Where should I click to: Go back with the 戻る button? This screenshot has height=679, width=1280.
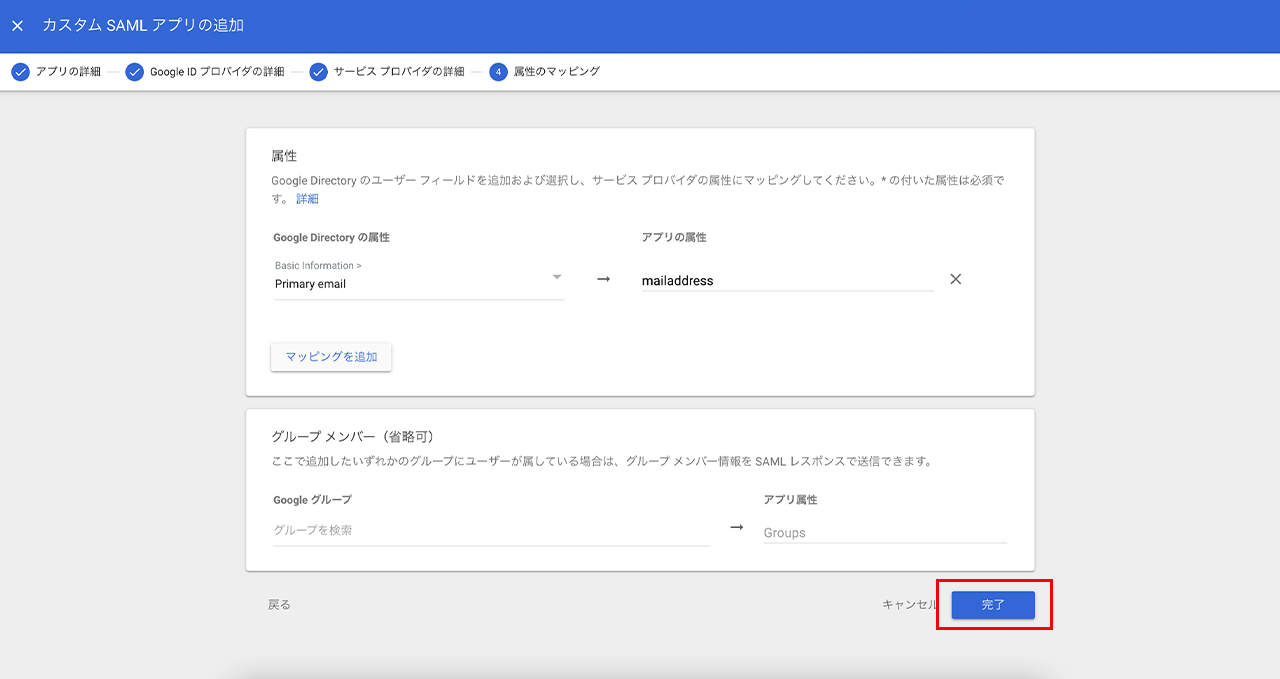tap(279, 605)
